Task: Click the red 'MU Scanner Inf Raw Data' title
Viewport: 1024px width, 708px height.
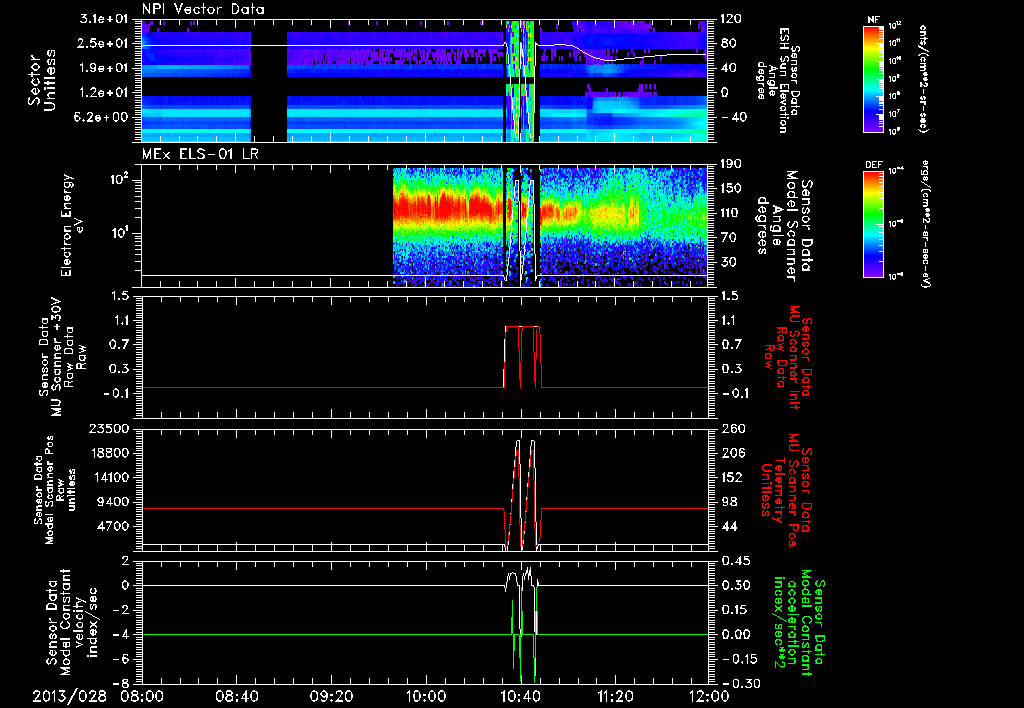Action: [x=788, y=357]
